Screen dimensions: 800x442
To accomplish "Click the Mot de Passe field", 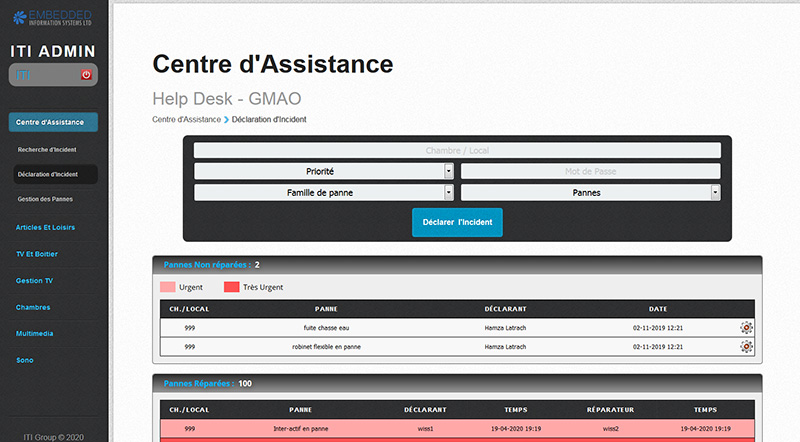I will (591, 171).
